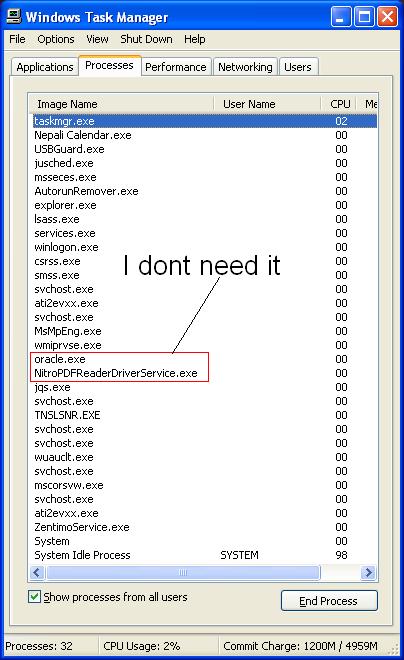Switch to the Performance tab
This screenshot has width=404, height=660.
click(175, 67)
